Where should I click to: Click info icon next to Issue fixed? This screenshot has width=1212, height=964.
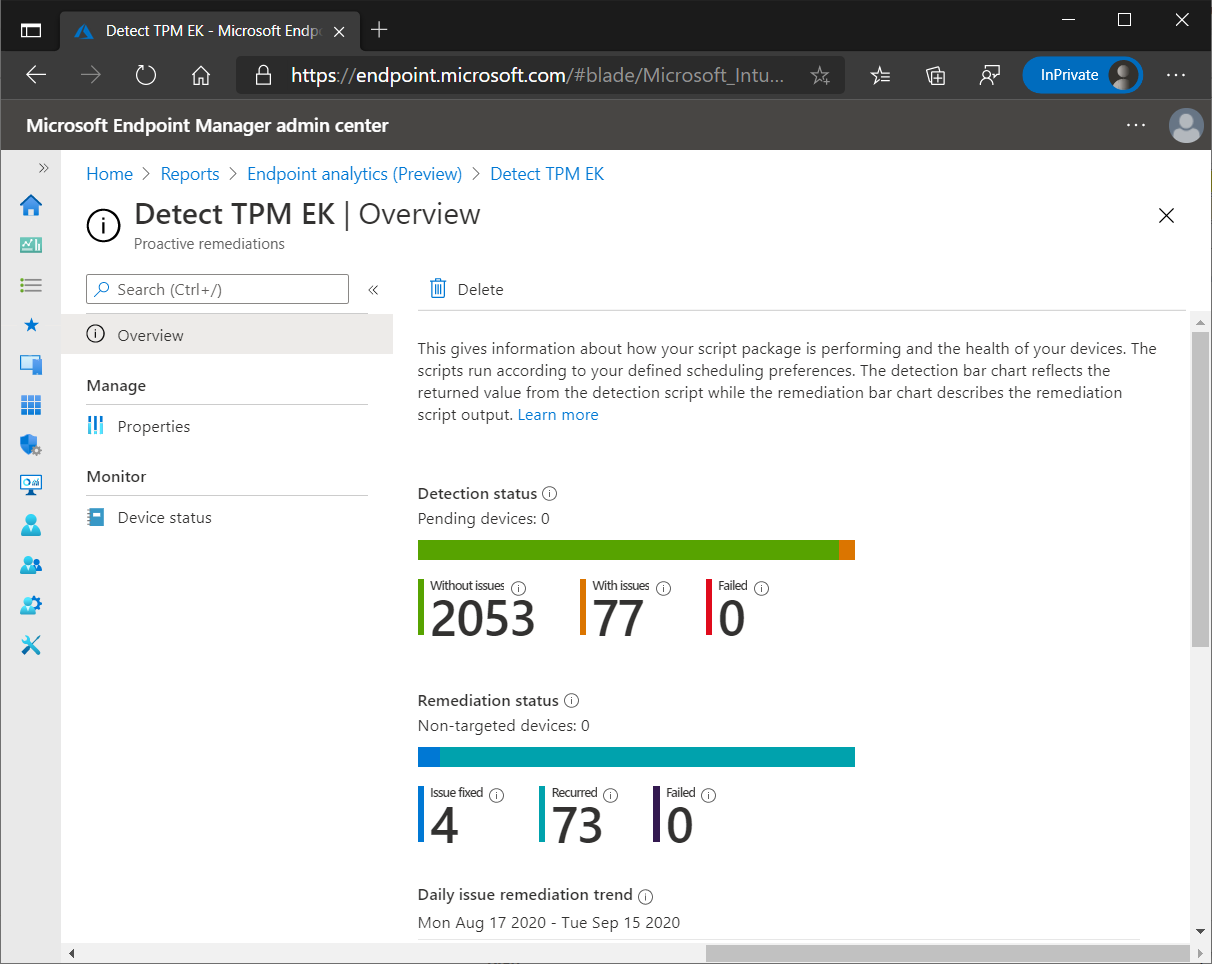(497, 795)
